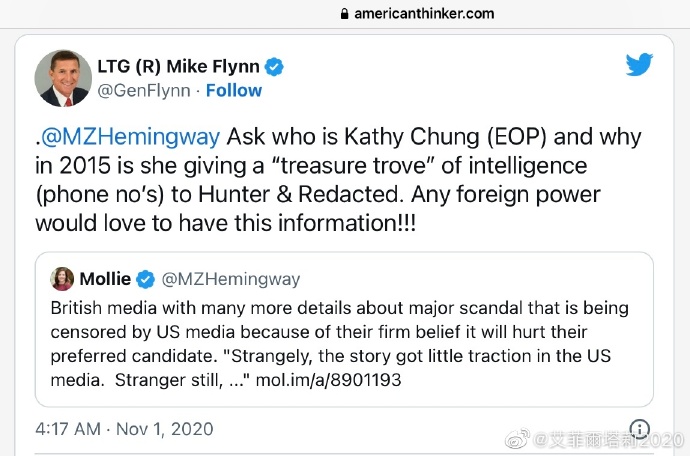Click the lock icon in address bar
The width and height of the screenshot is (690, 456).
[345, 14]
